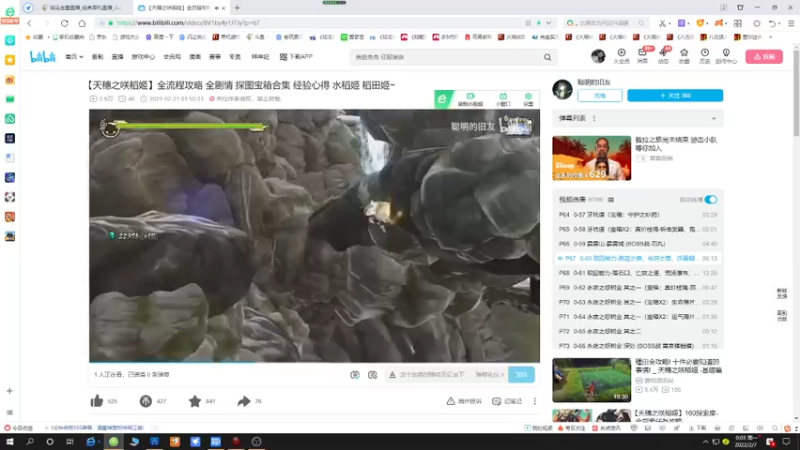
Task: Click the three-dot icon beside 弹幕列表
Action: coord(594,118)
